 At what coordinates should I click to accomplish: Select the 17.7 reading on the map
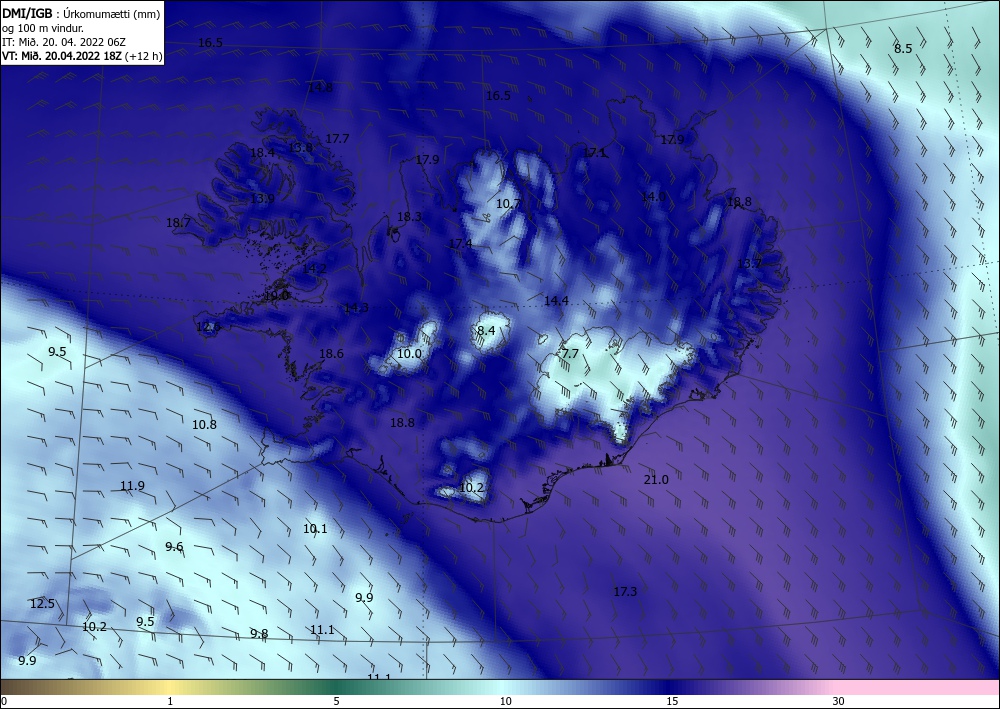337,138
